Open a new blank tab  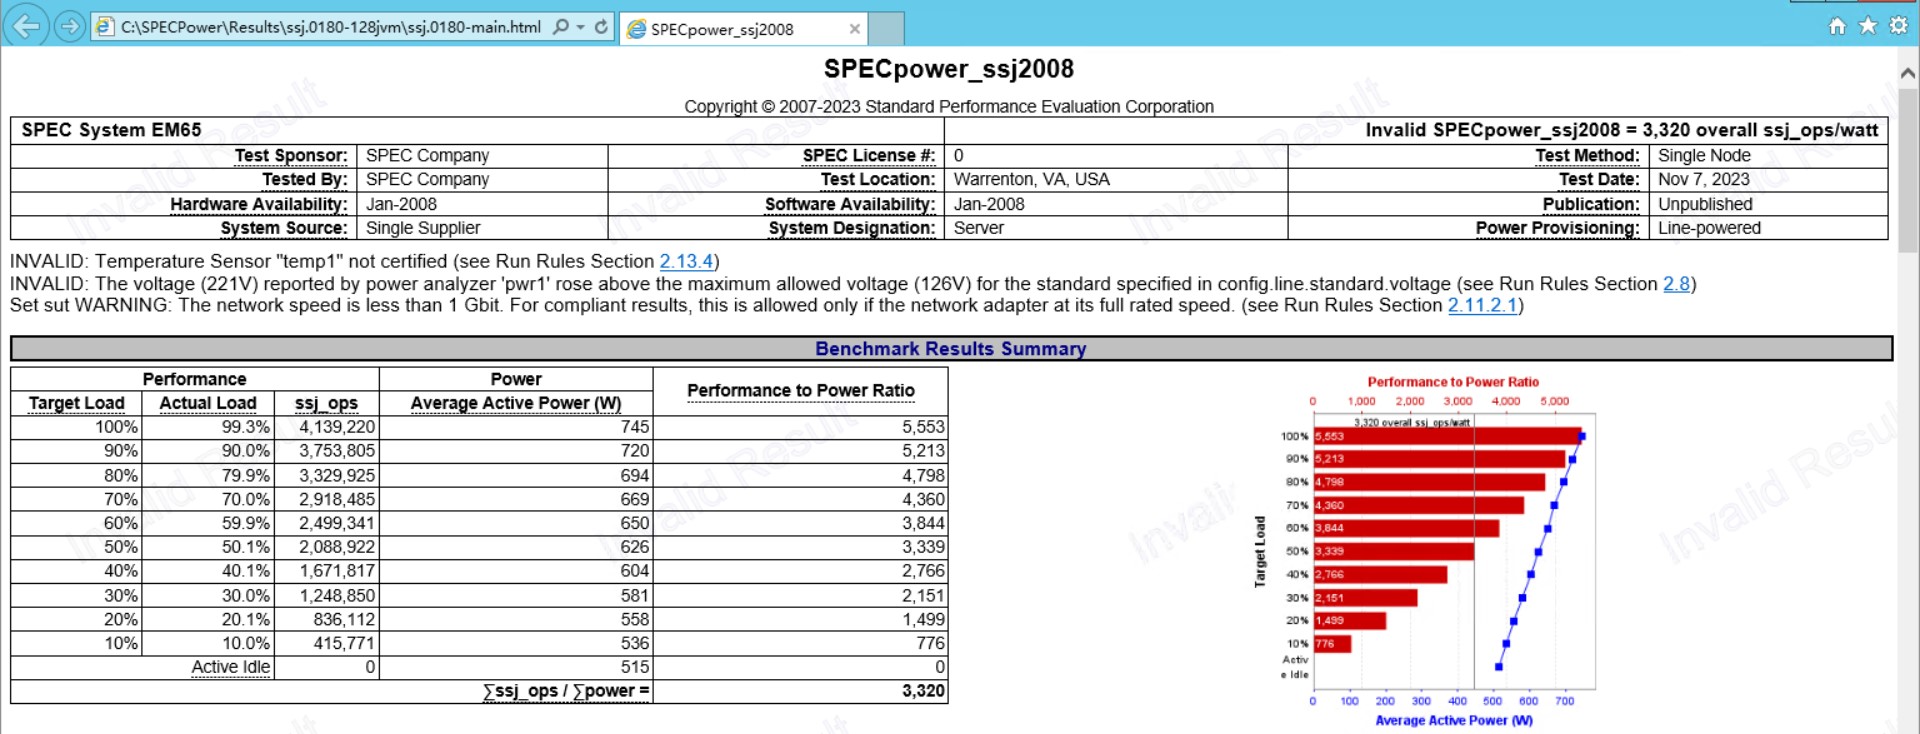[x=886, y=29]
